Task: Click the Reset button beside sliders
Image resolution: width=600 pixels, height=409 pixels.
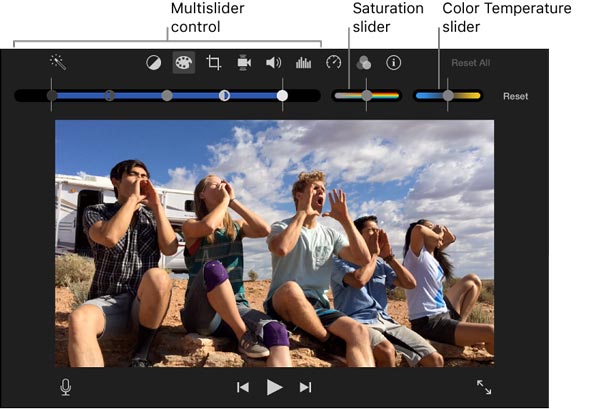Action: [515, 96]
